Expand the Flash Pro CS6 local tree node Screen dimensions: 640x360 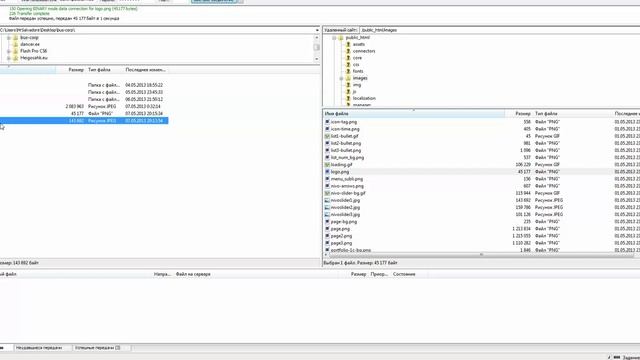(9, 51)
